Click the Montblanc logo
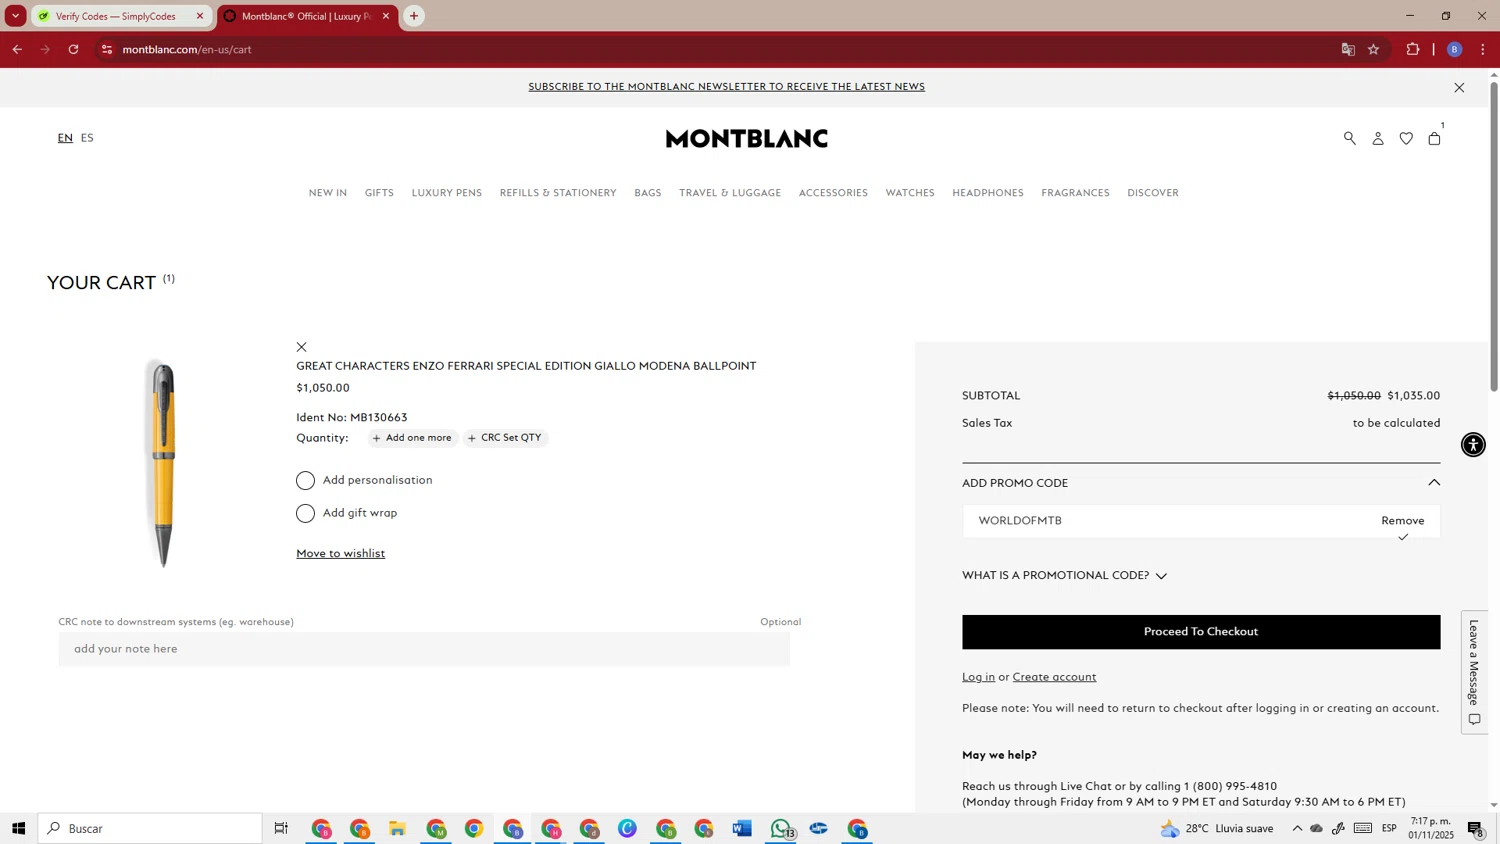Screen dimensions: 1500x844 [747, 139]
